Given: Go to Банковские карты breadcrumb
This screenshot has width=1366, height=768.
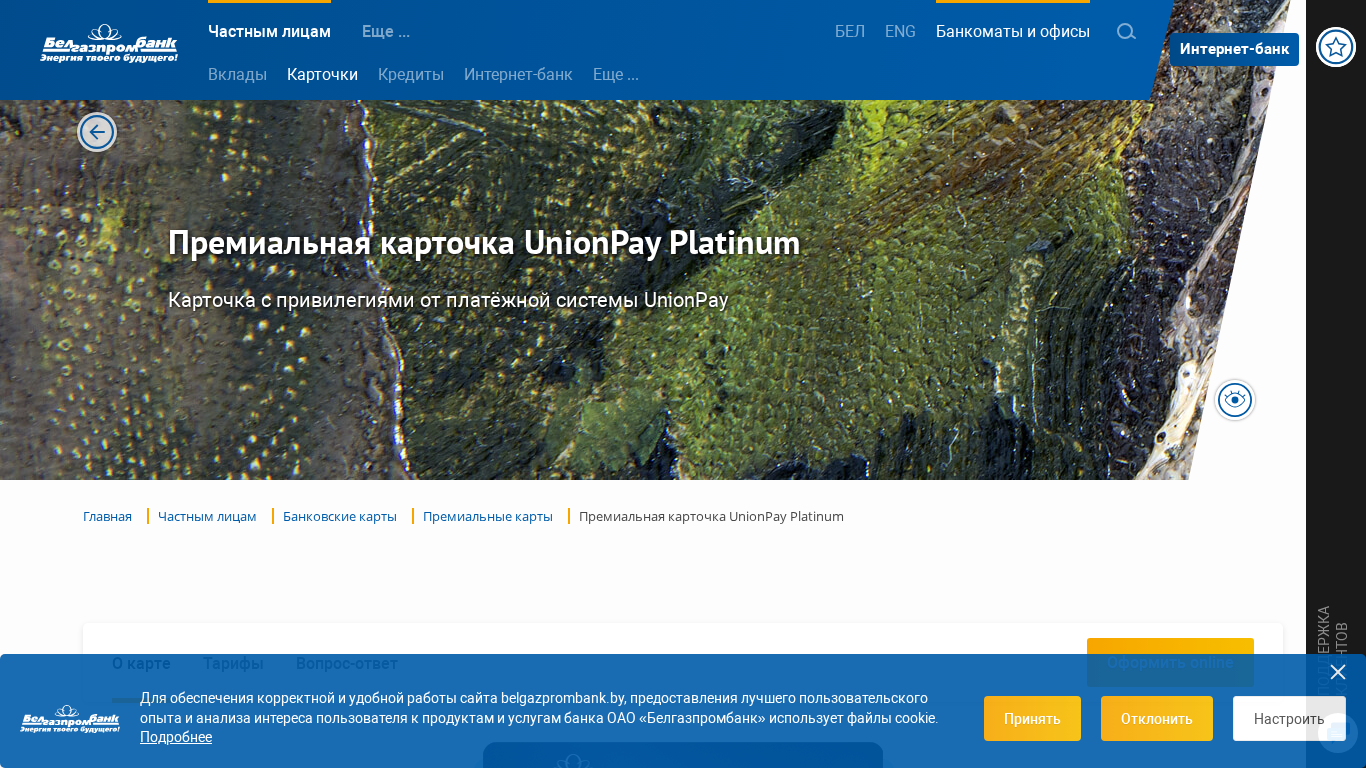Looking at the screenshot, I should click(340, 516).
